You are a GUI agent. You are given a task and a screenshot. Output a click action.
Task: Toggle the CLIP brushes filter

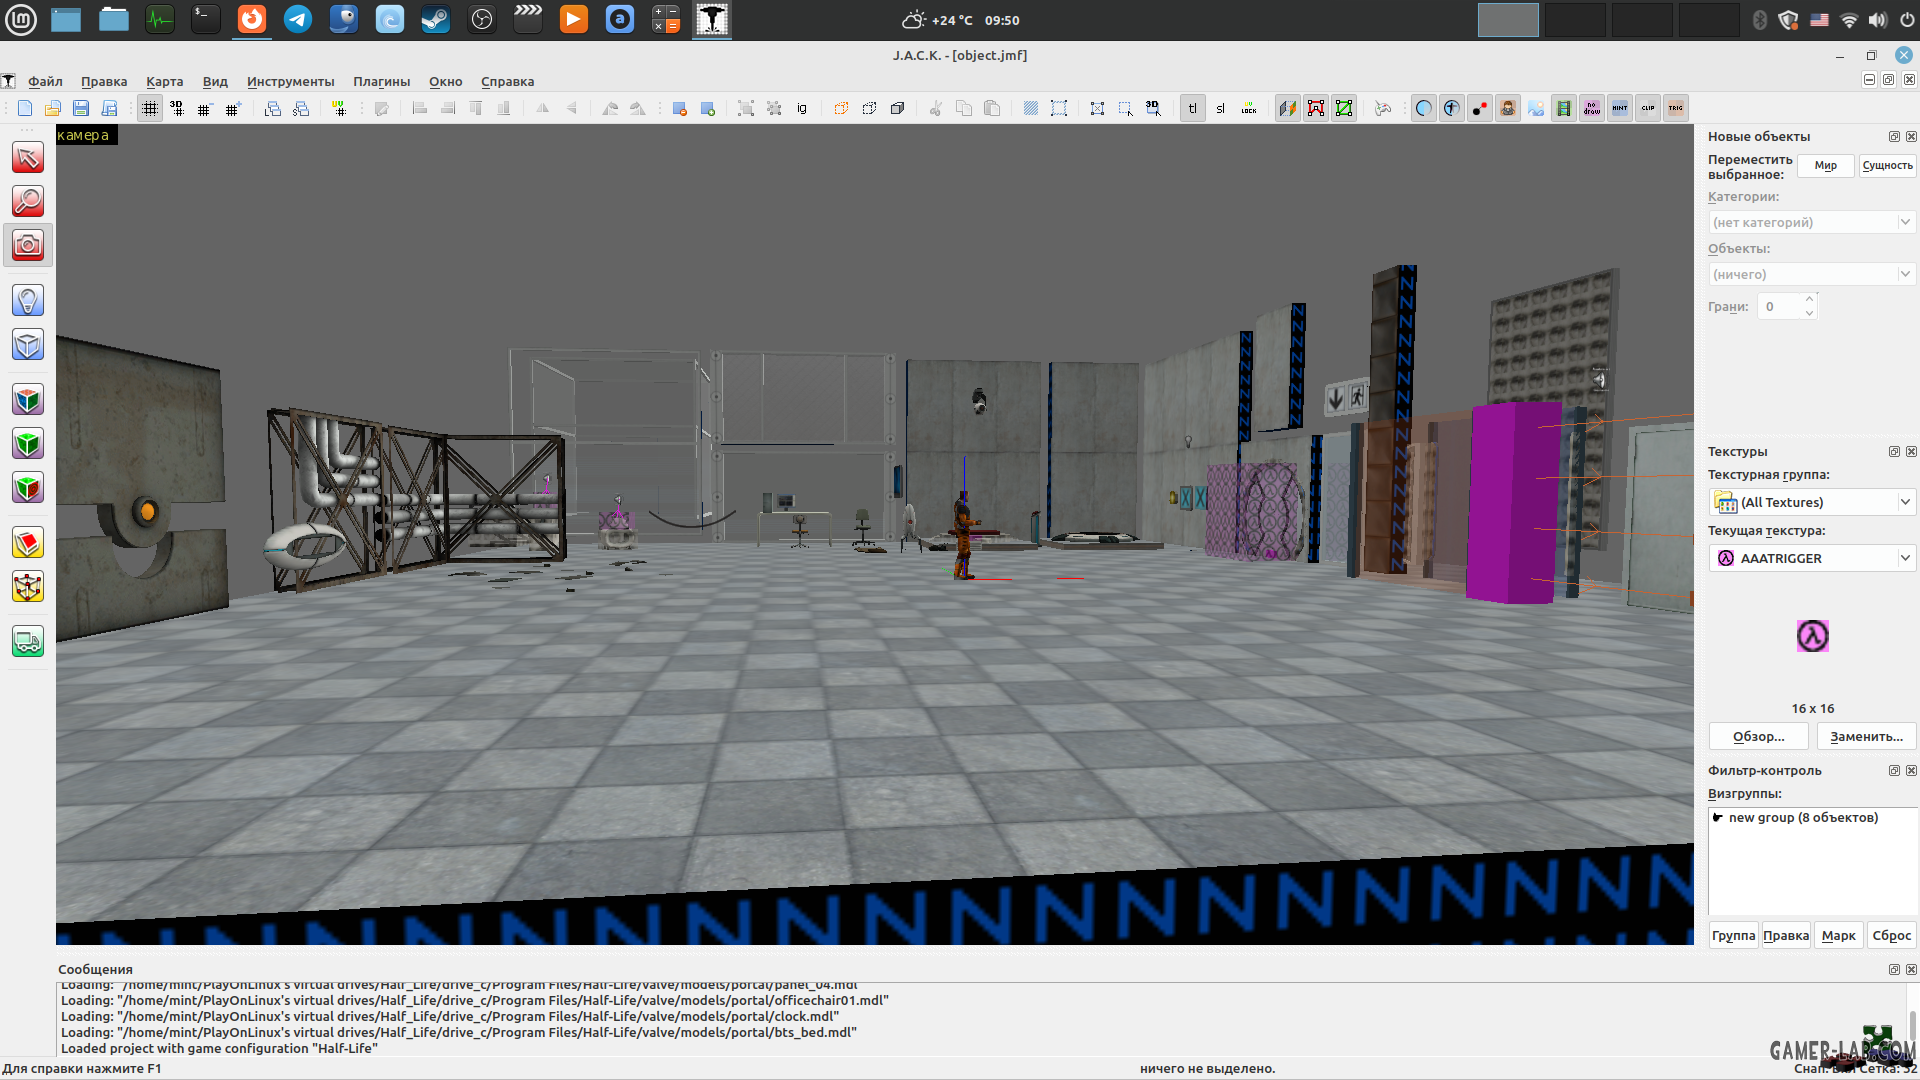pos(1648,109)
